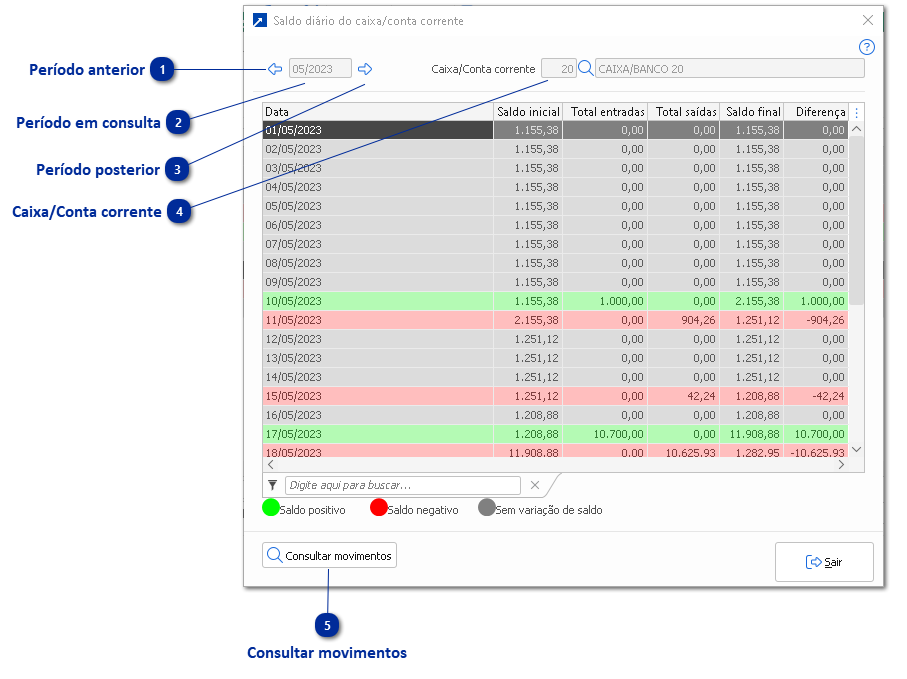Screen dimensions: 907x679
Task: Sort by the Data column header
Action: [x=378, y=112]
